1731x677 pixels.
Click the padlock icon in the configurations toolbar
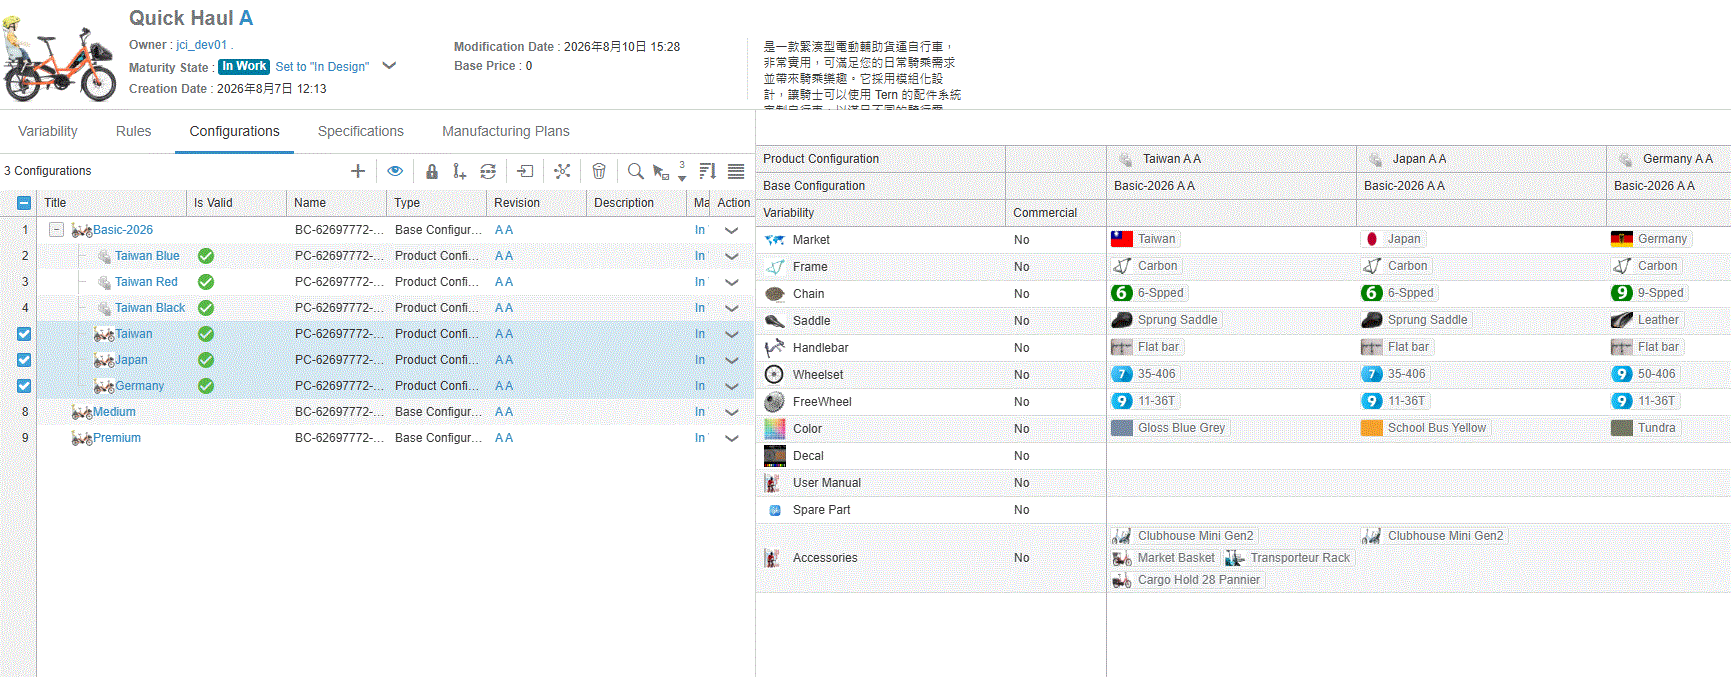(432, 171)
